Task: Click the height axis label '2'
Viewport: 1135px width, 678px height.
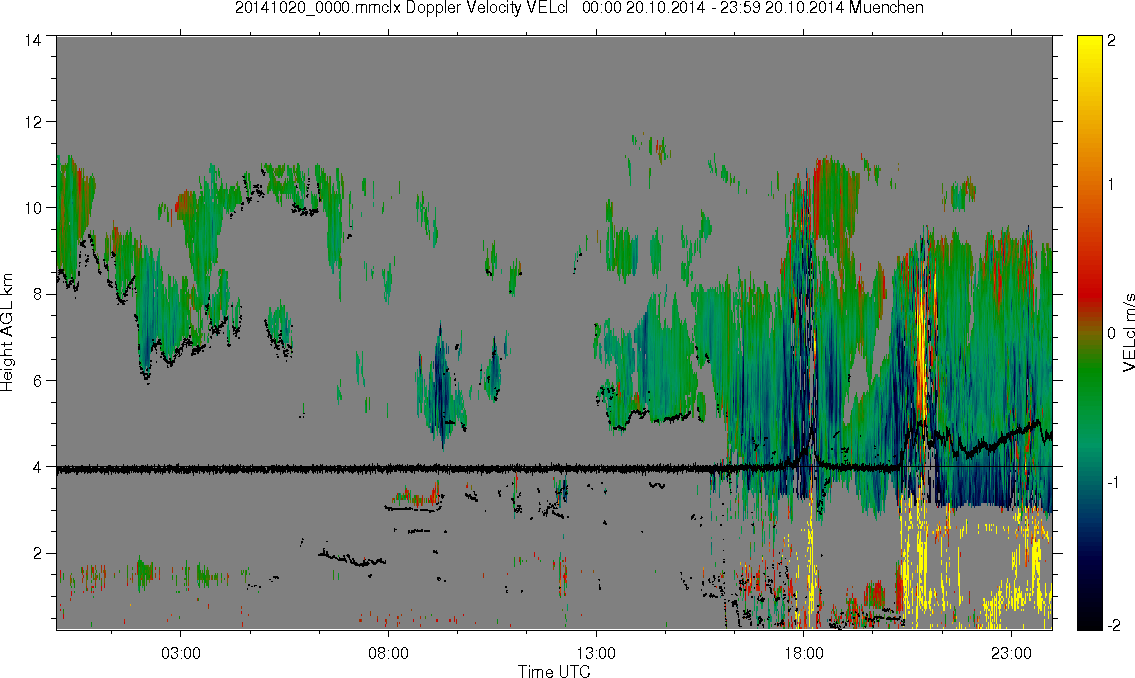Action: click(x=37, y=554)
